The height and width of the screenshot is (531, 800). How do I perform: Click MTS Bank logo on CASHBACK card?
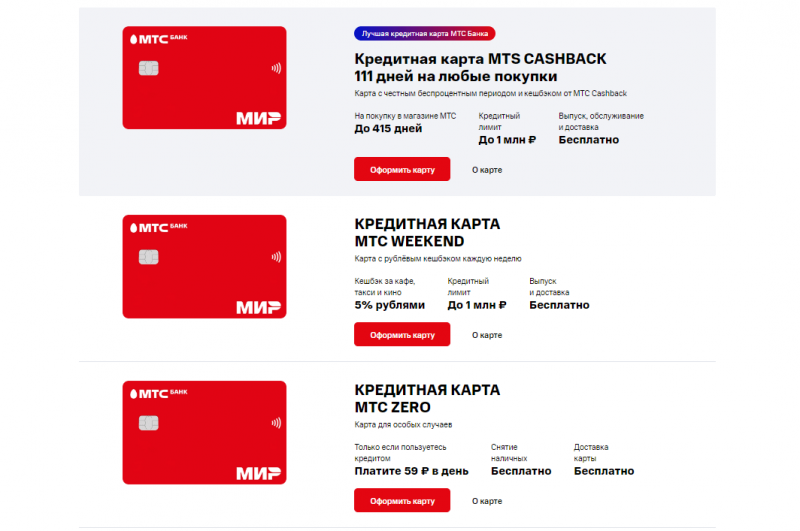pyautogui.click(x=154, y=39)
